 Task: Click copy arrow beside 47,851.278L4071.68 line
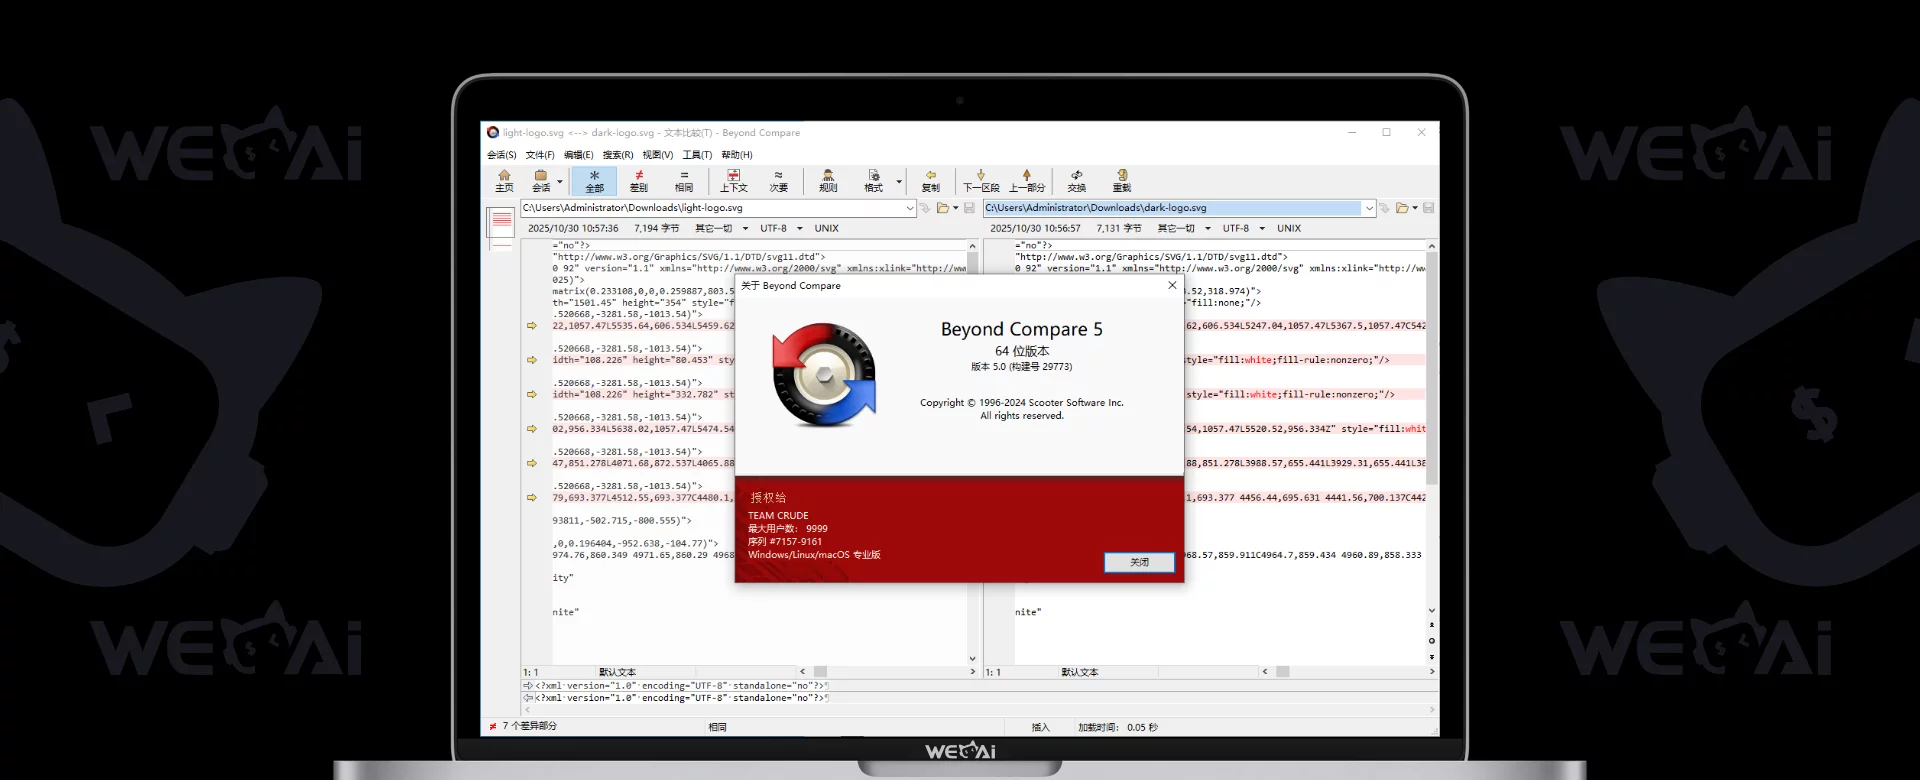[531, 463]
